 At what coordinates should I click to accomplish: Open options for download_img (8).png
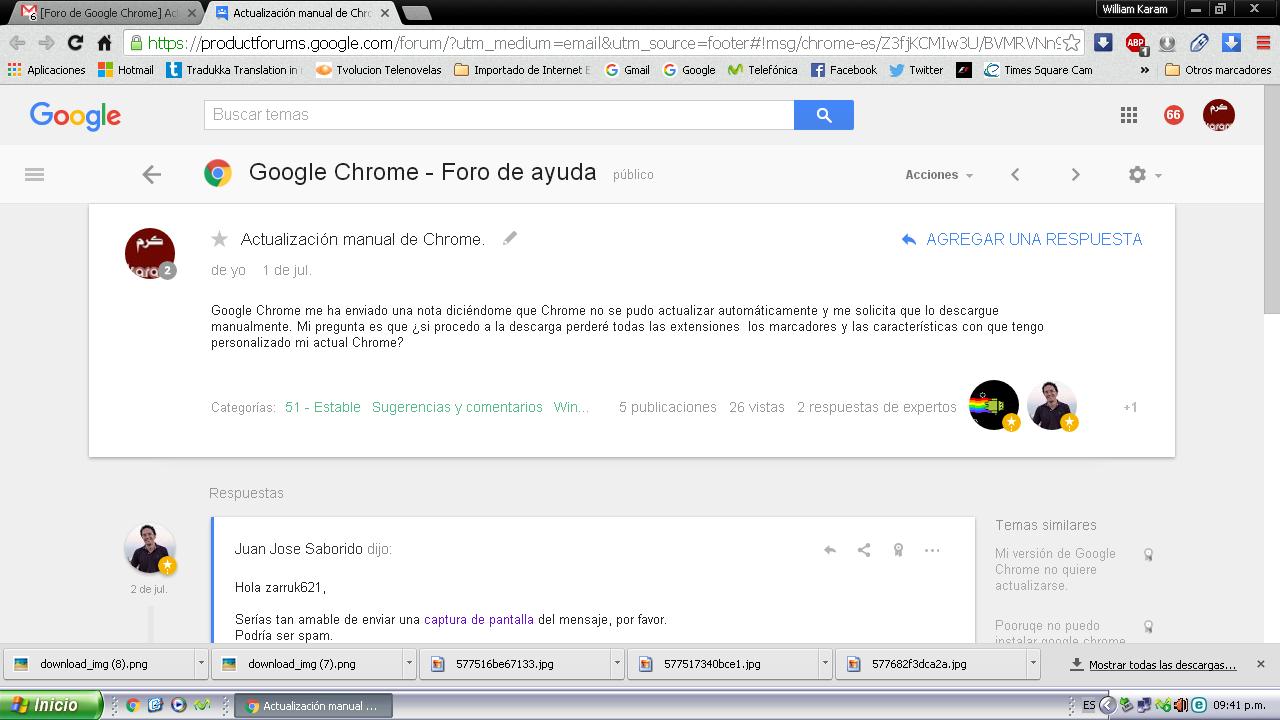pyautogui.click(x=201, y=664)
